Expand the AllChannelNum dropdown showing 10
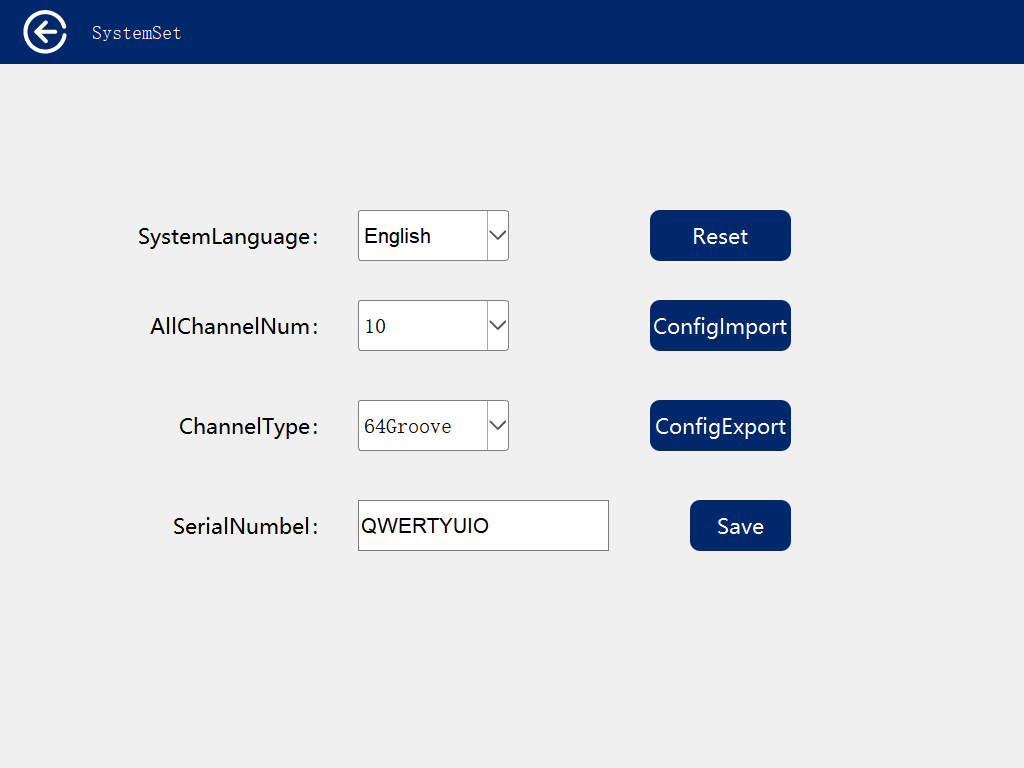This screenshot has width=1024, height=768. pyautogui.click(x=433, y=326)
